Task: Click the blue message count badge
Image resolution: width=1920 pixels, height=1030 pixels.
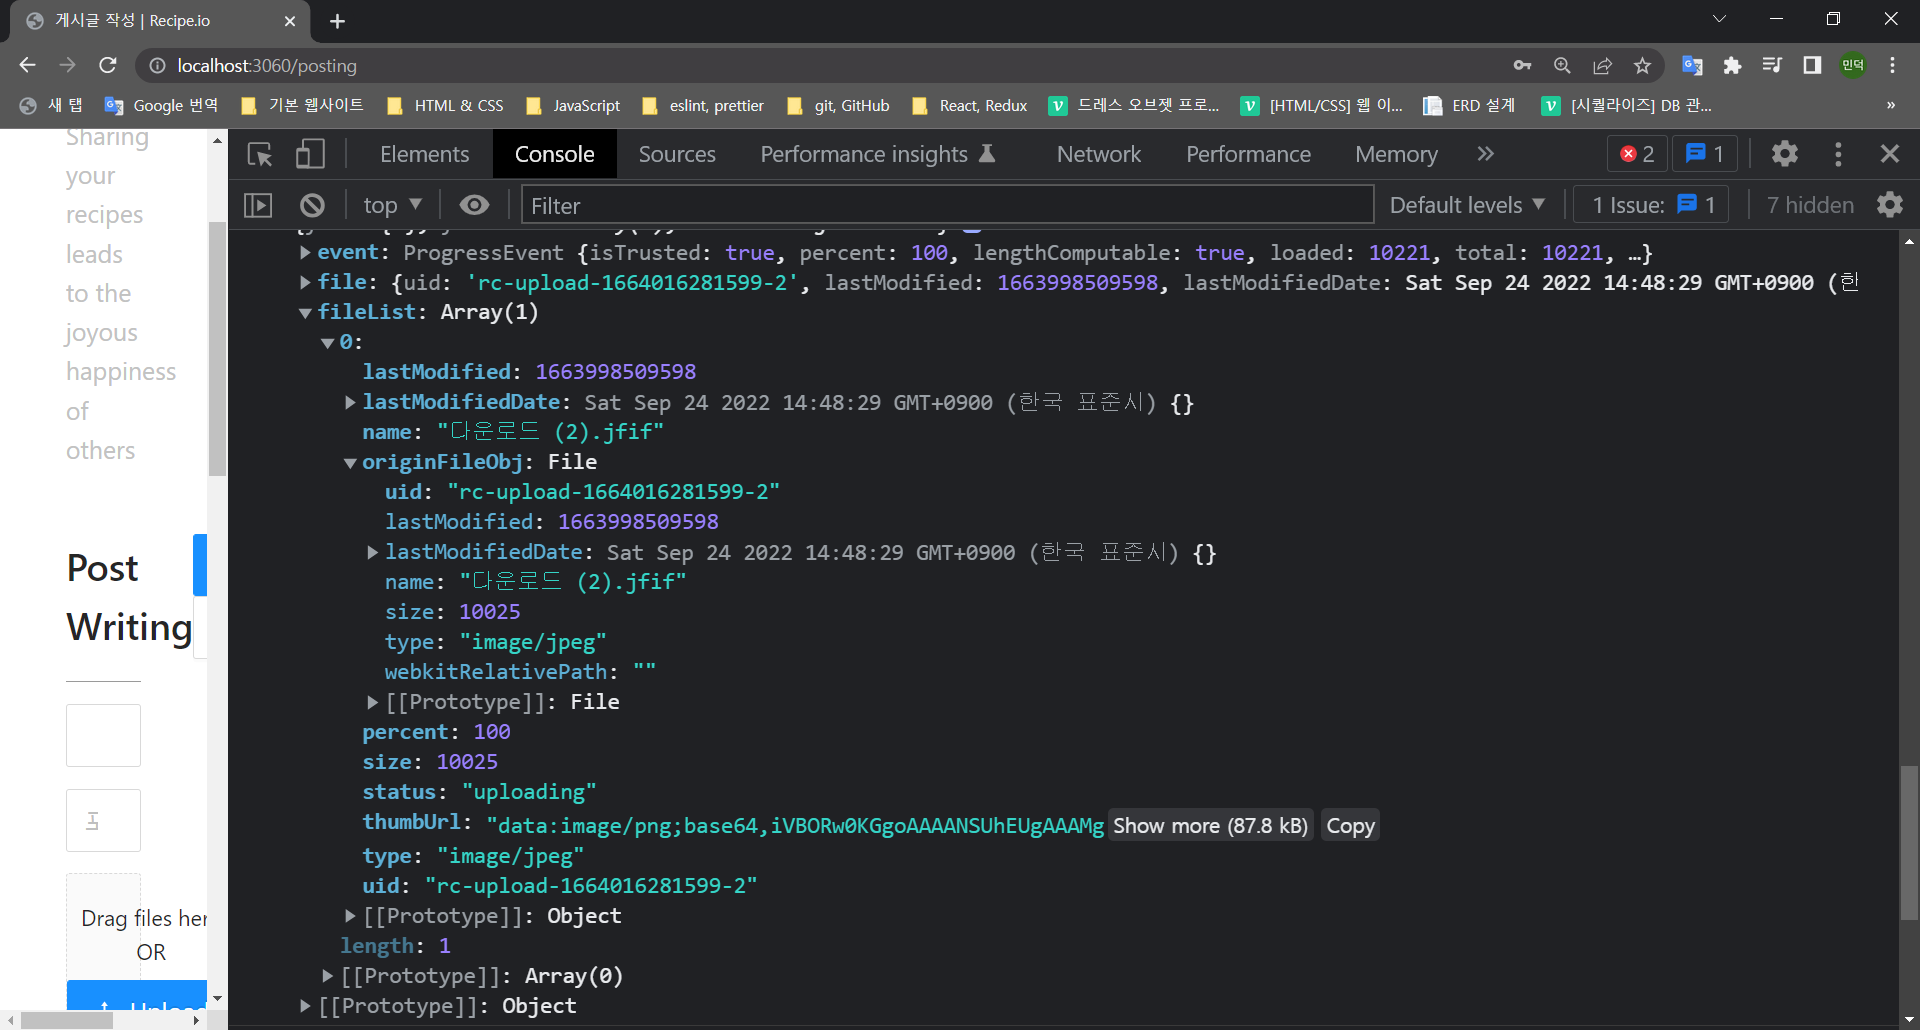Action: (1705, 154)
